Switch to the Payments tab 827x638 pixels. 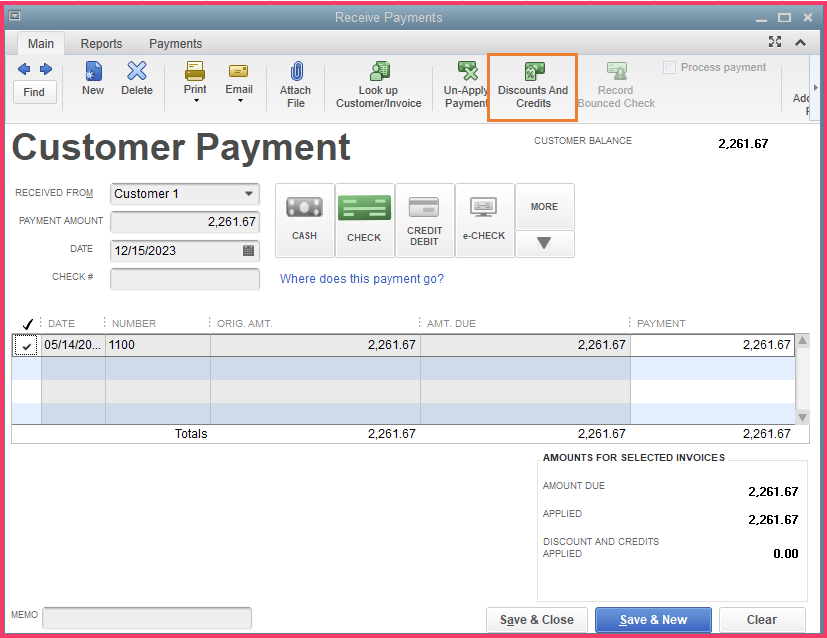click(x=175, y=43)
